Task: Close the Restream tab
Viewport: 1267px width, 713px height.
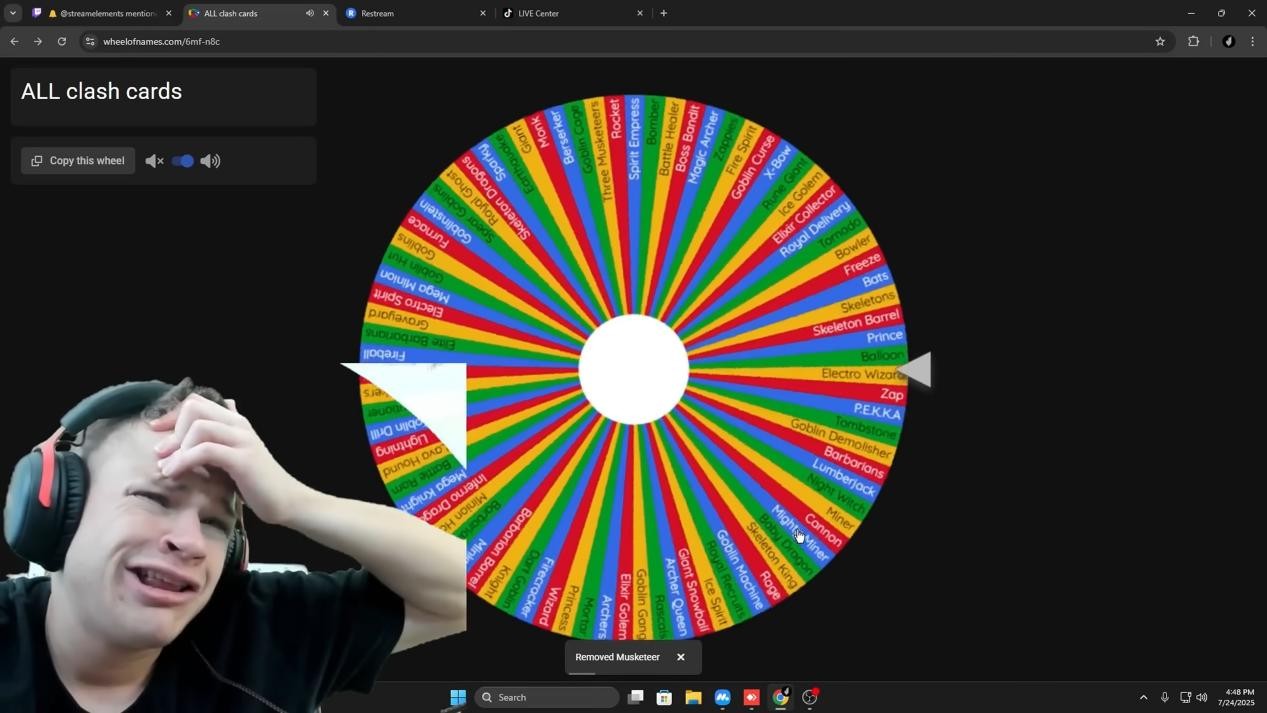Action: [x=483, y=13]
